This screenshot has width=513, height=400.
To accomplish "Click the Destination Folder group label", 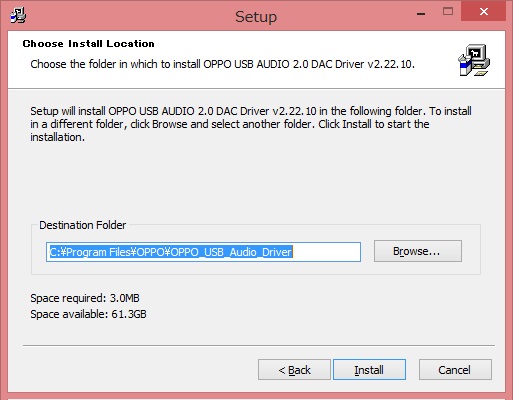I will (x=83, y=225).
